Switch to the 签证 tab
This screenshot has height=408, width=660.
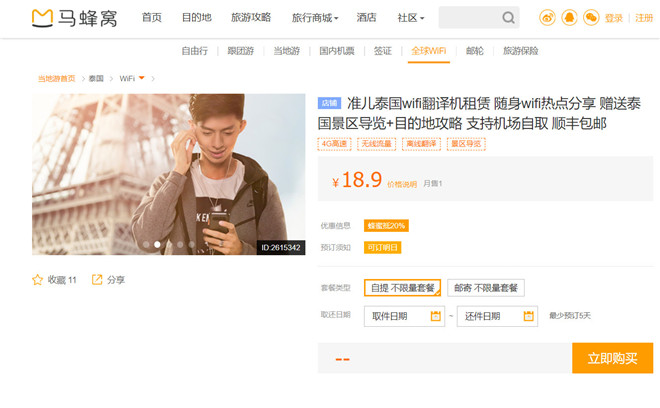click(383, 51)
